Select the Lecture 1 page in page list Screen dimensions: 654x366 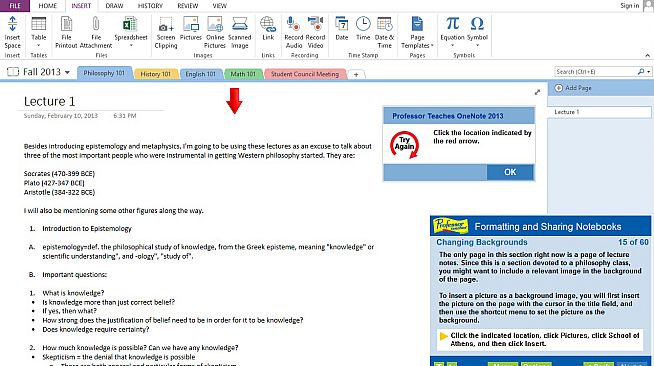pyautogui.click(x=599, y=112)
